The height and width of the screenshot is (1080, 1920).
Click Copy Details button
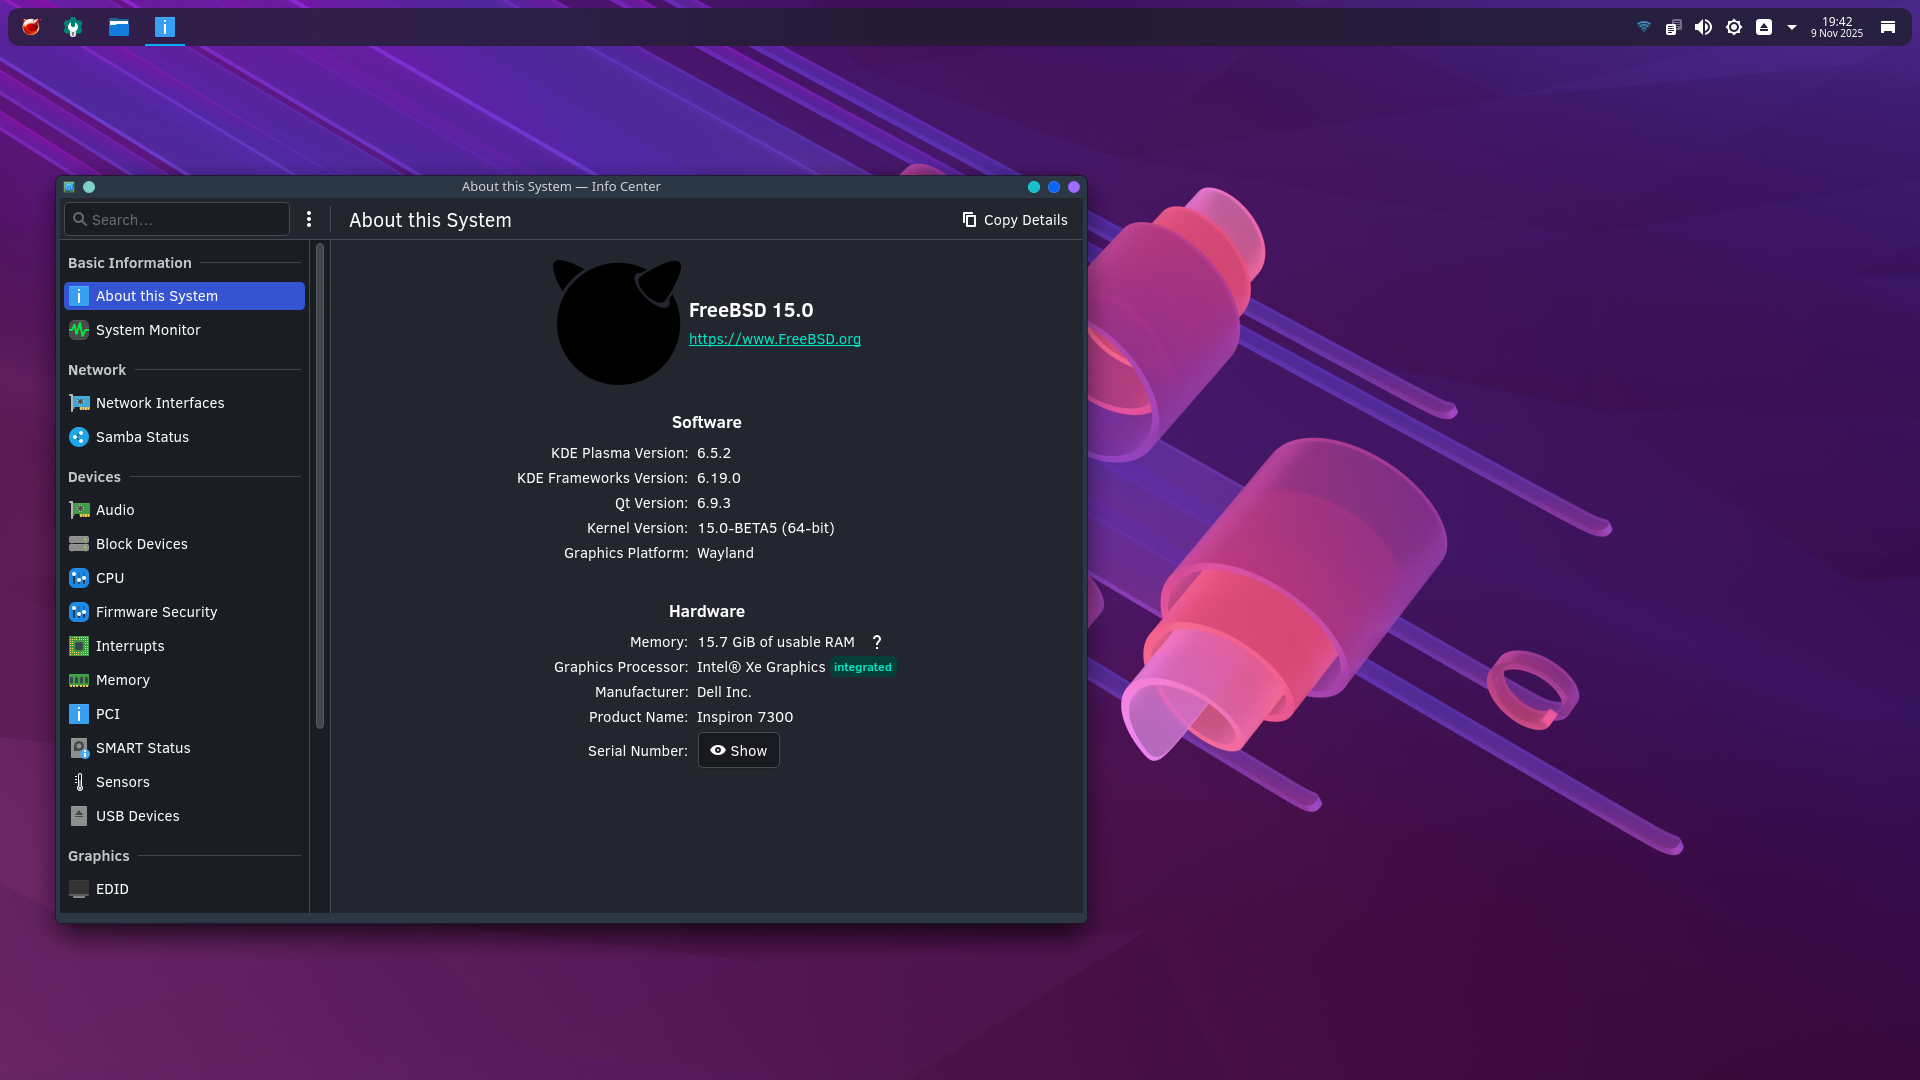click(x=1015, y=220)
